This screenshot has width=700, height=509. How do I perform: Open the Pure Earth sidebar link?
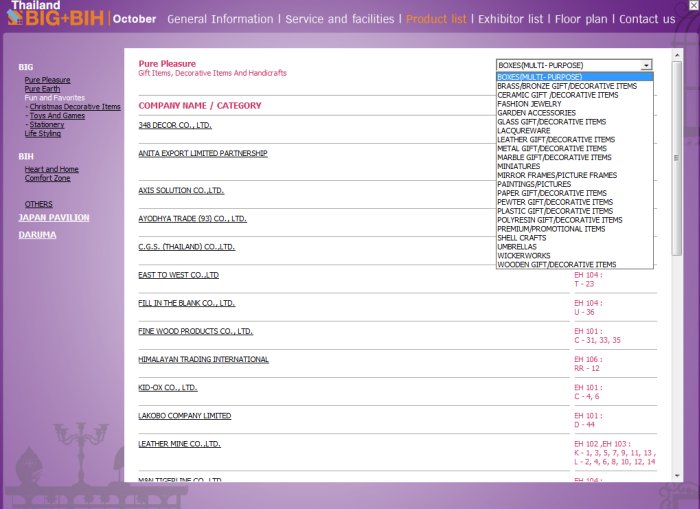42,89
